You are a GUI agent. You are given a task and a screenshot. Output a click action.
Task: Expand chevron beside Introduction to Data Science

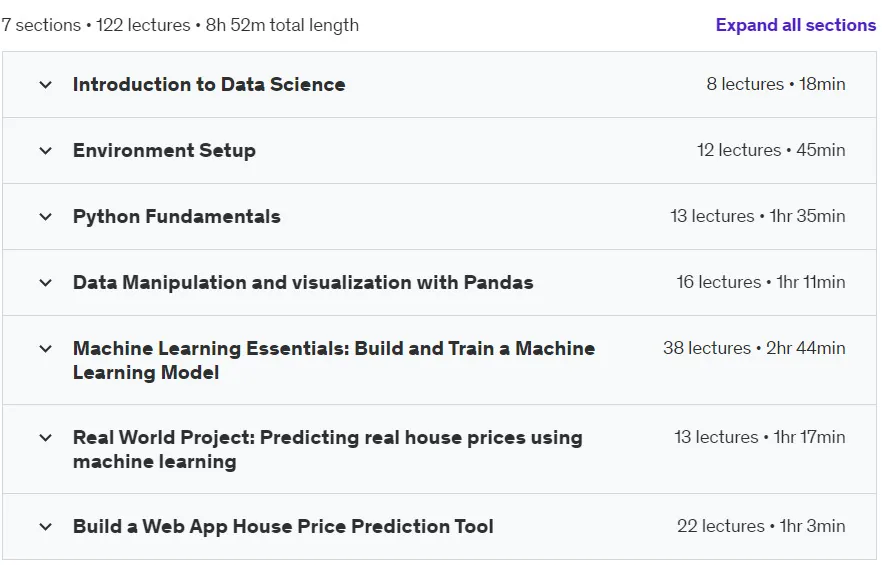click(46, 85)
